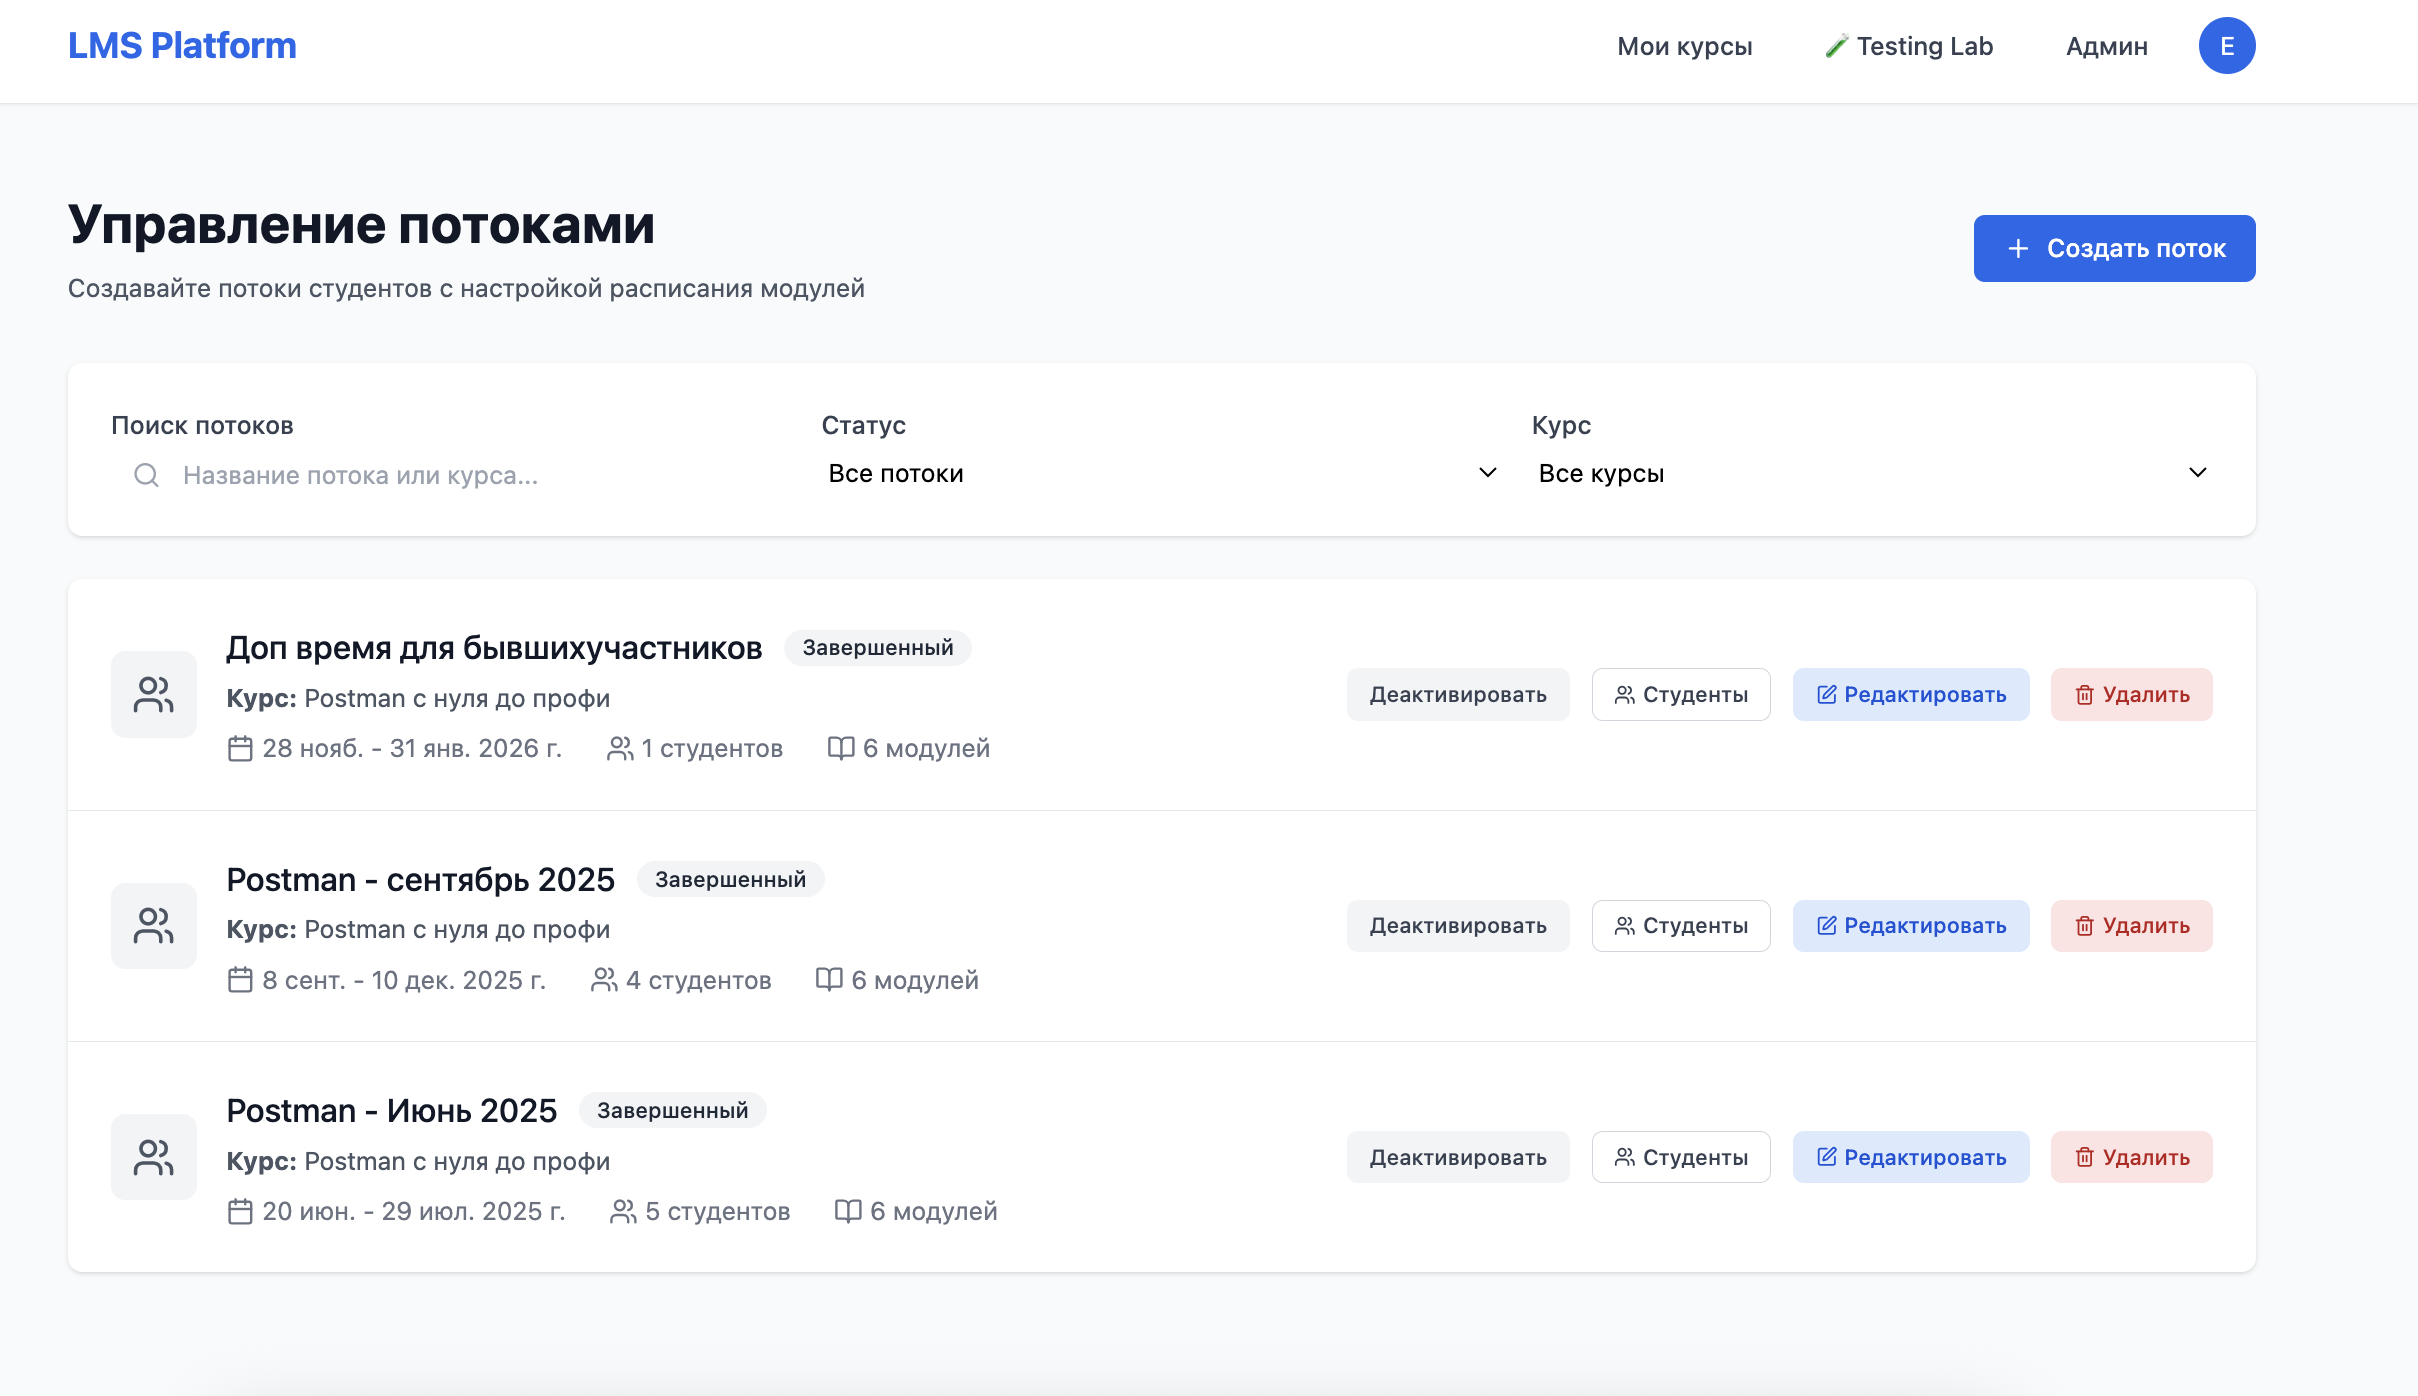Click the calendar icon next to '28 нояб. - 31 янв. 2026'

click(240, 748)
